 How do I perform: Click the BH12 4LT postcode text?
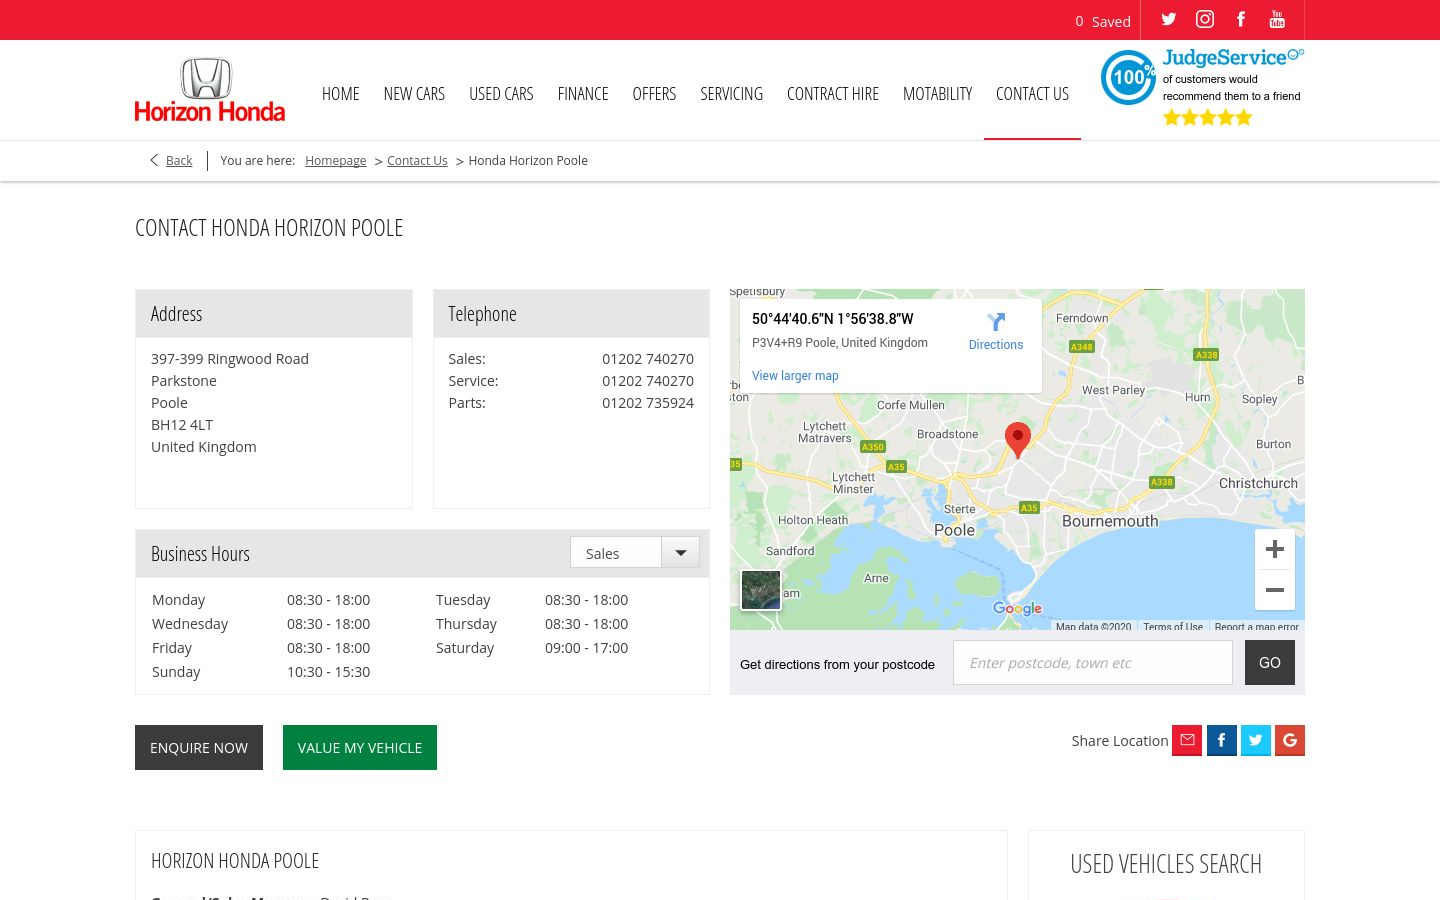click(x=182, y=424)
